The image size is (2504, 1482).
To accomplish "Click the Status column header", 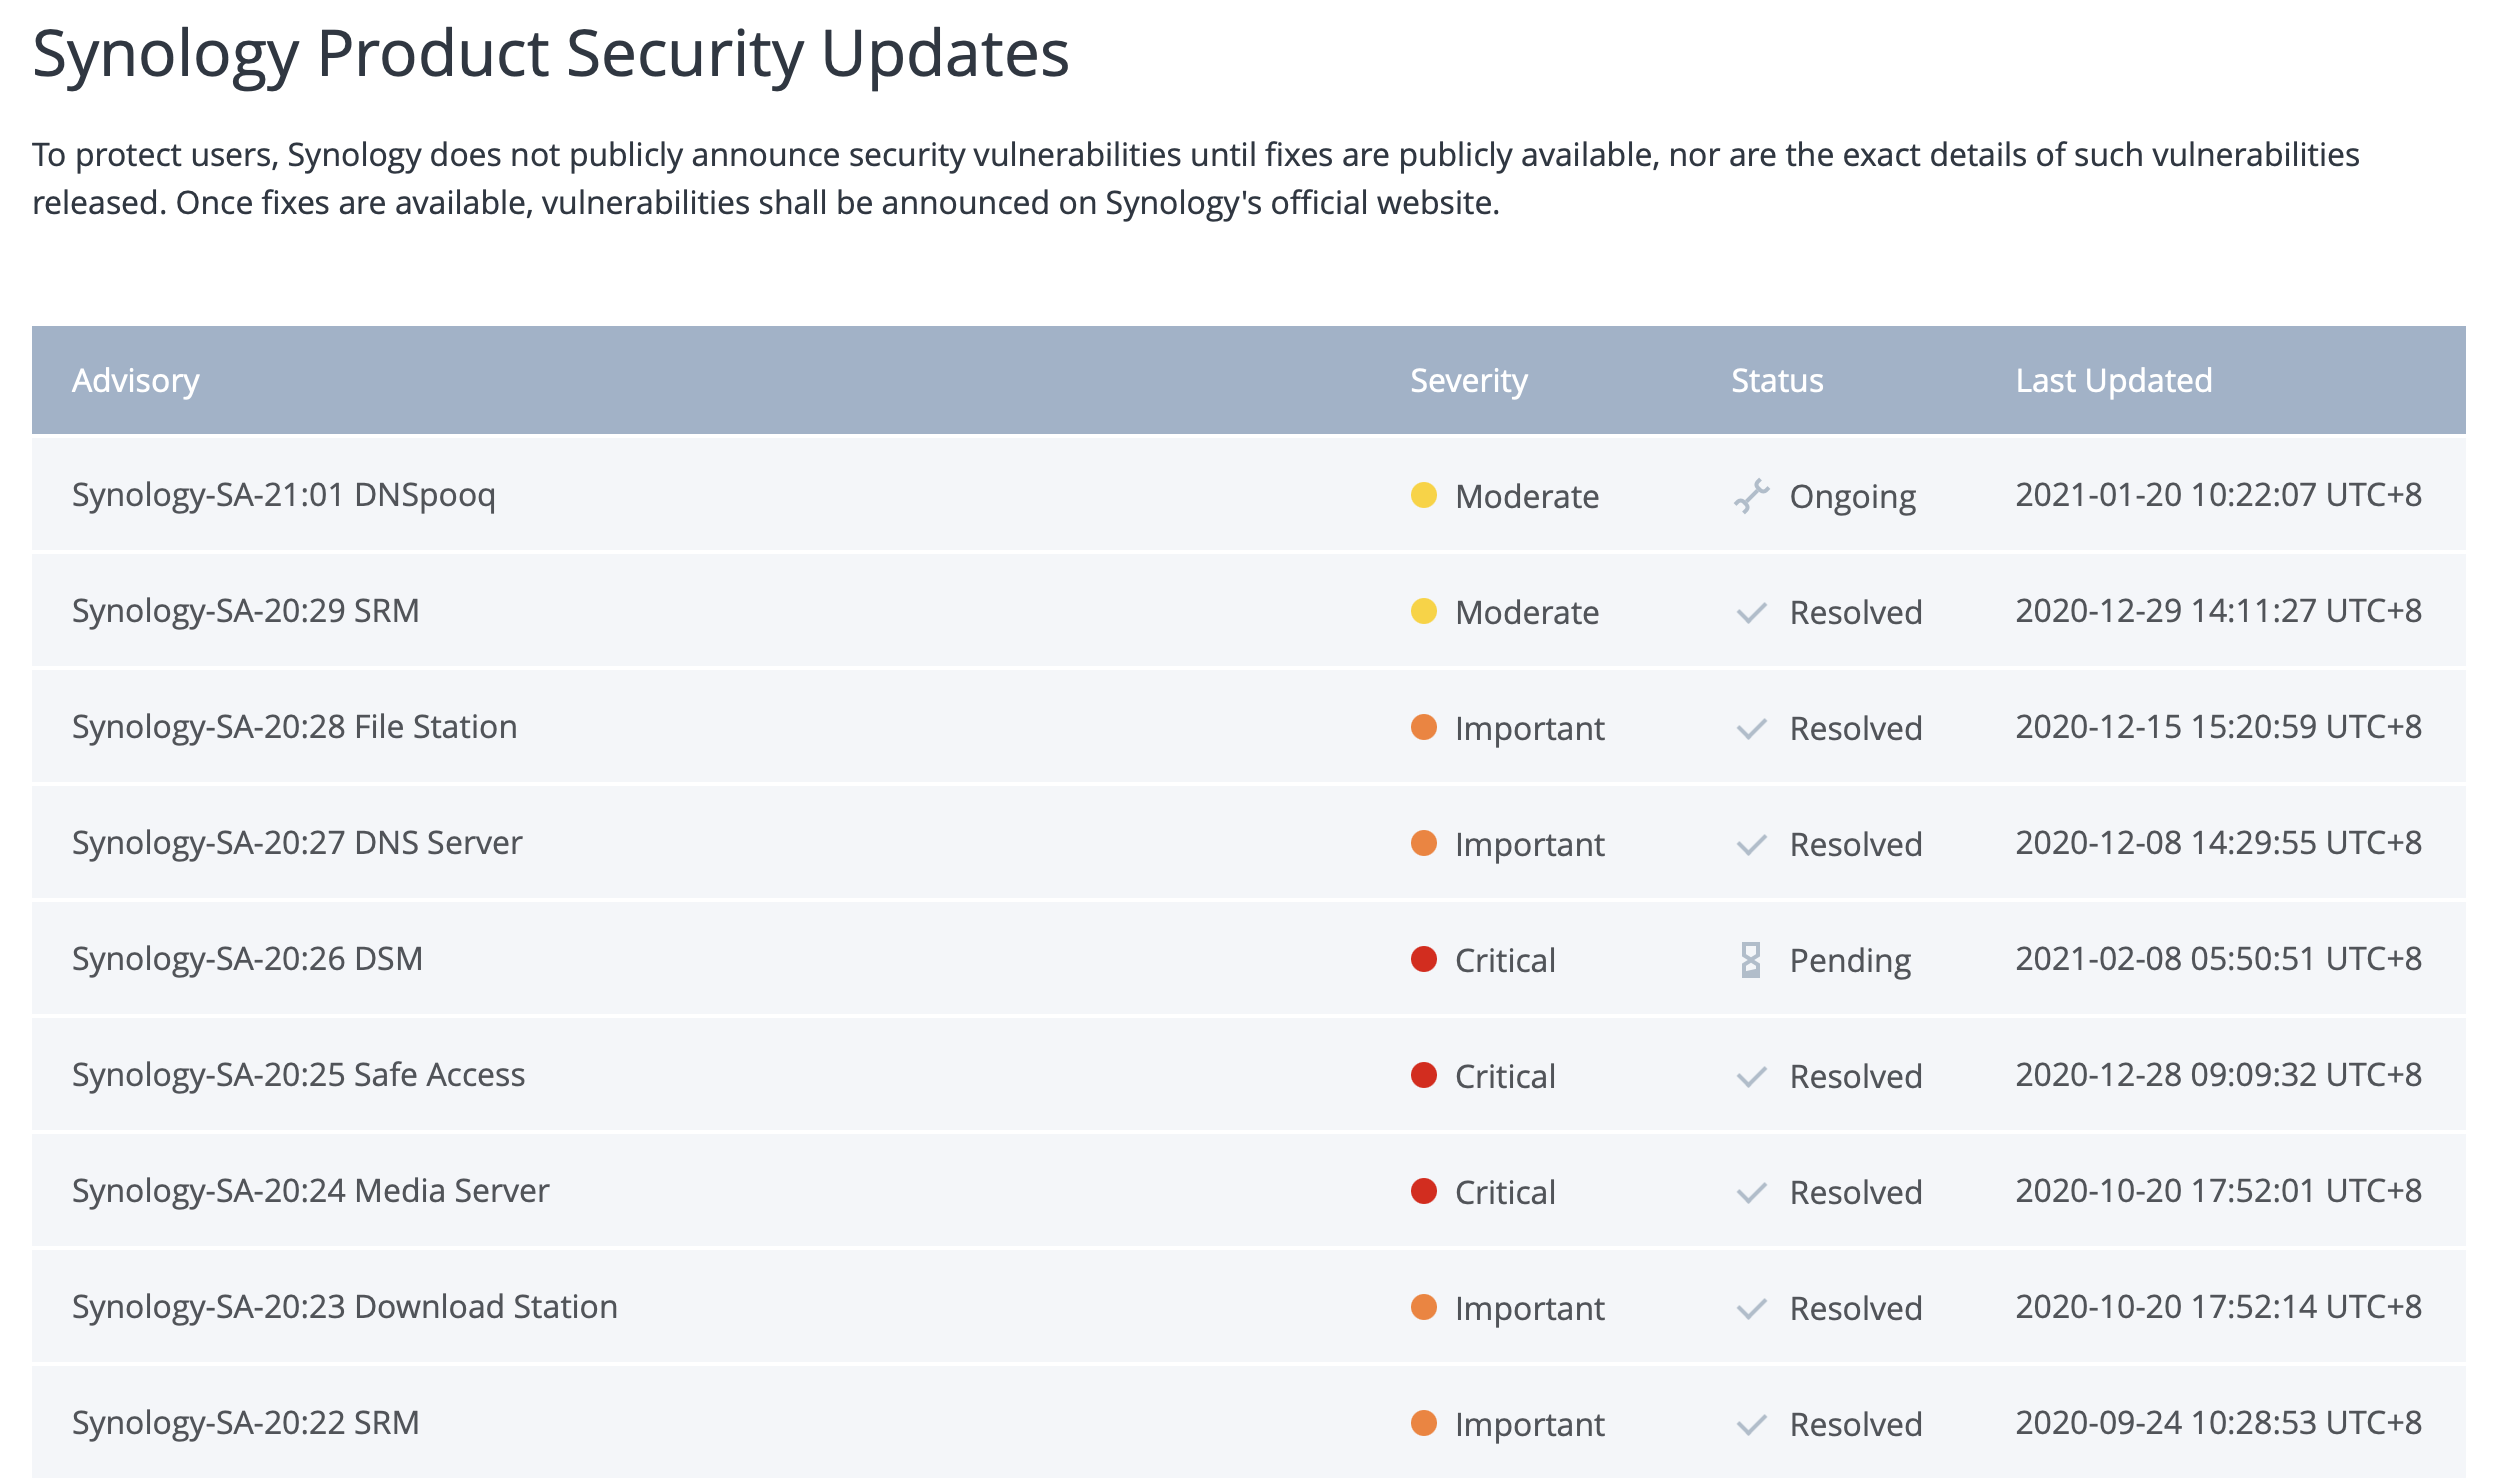I will 1777,381.
